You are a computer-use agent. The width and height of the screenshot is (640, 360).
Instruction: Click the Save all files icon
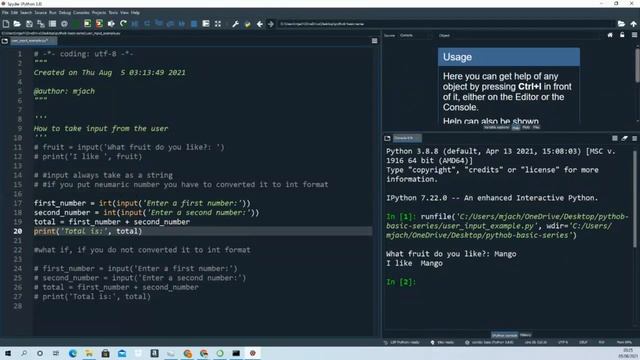click(x=41, y=24)
